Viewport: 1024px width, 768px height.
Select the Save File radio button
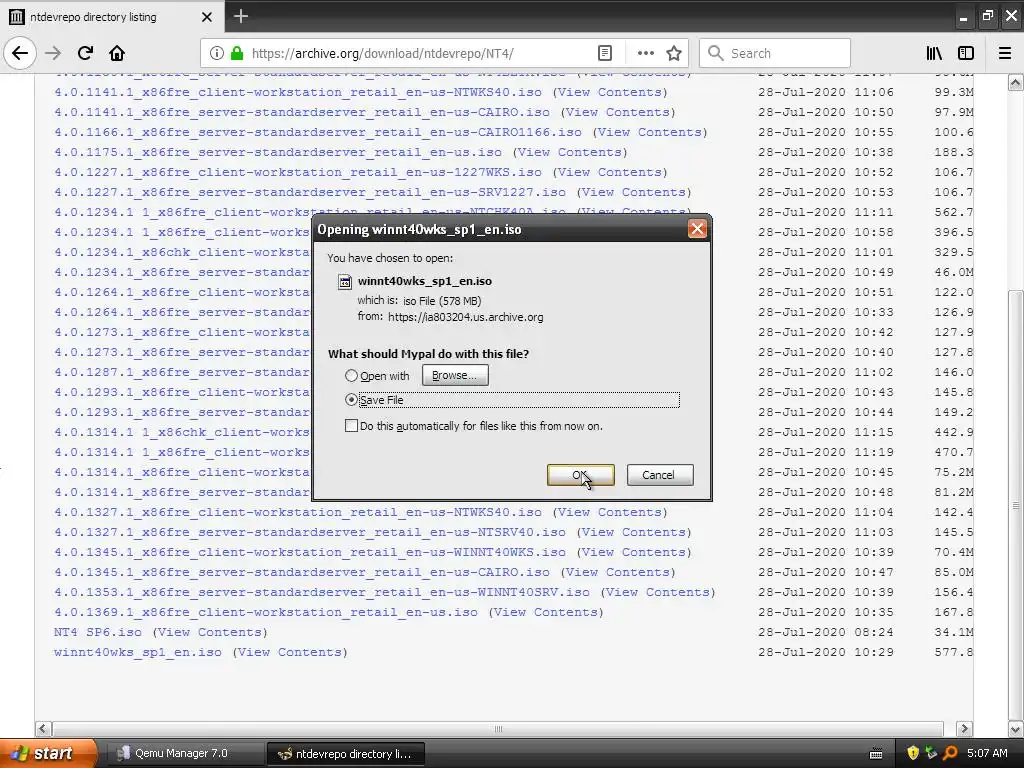(x=351, y=399)
